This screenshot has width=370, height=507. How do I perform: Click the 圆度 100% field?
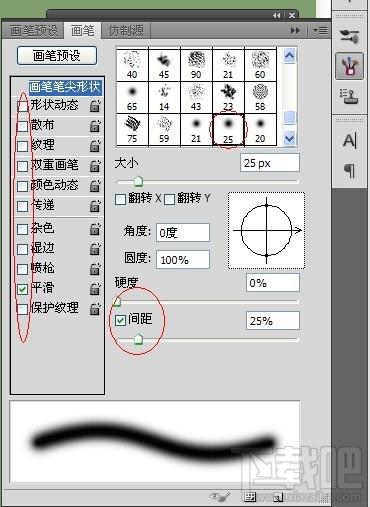[183, 260]
